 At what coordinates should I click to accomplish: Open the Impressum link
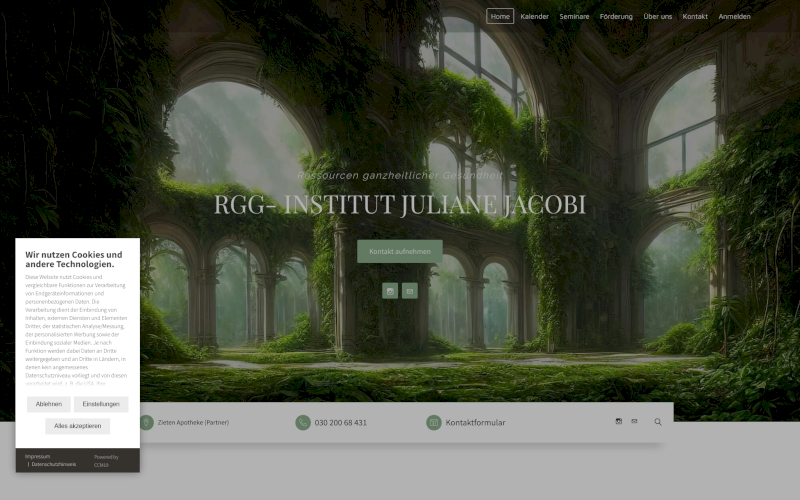pyautogui.click(x=38, y=456)
